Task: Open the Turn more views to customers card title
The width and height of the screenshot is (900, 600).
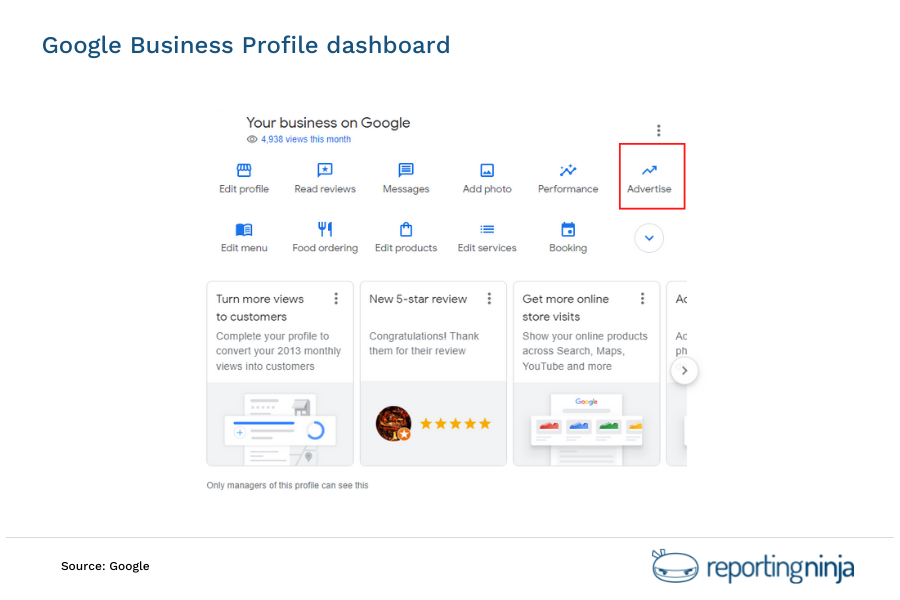Action: pos(260,308)
